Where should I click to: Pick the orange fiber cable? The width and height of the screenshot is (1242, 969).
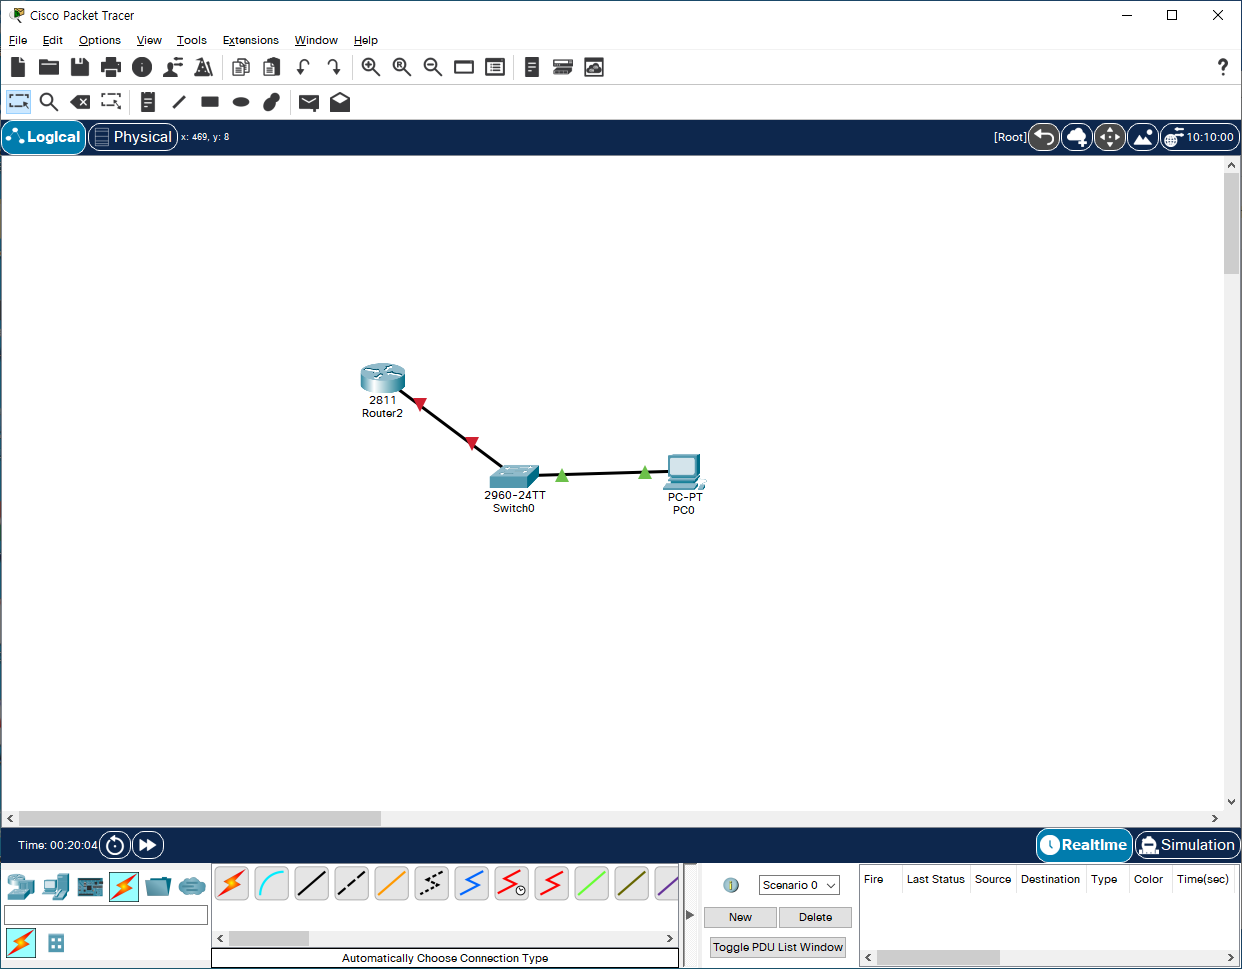point(392,884)
